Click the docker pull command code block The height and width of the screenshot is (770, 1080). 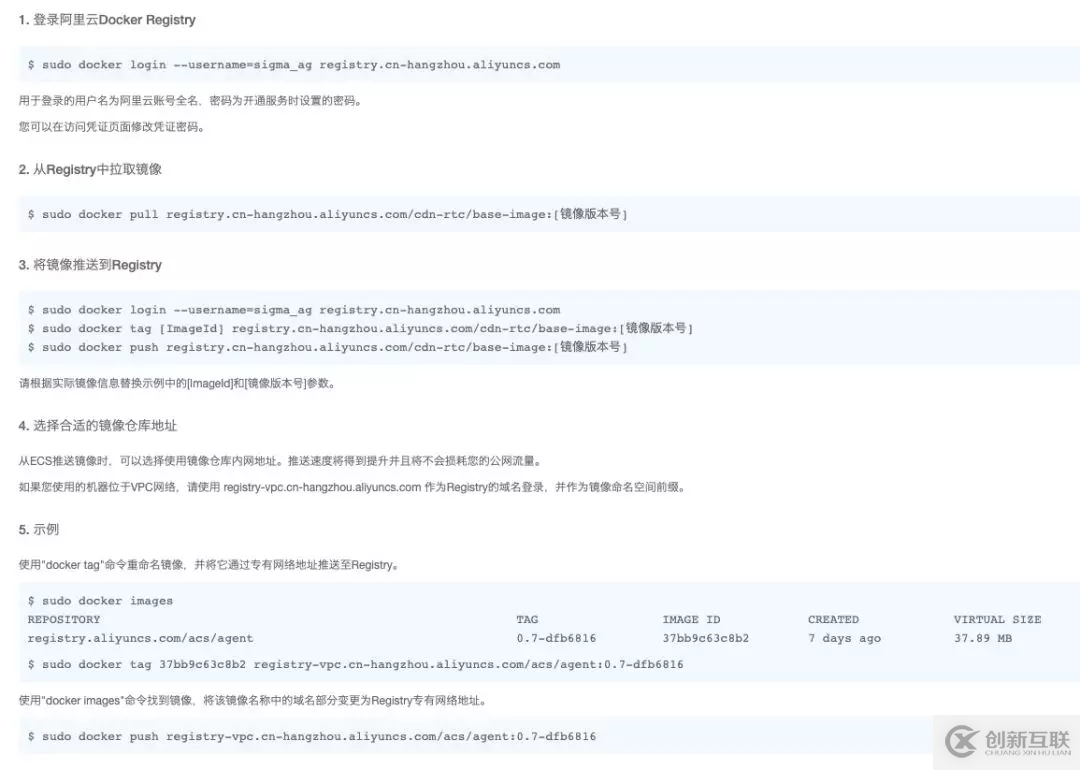332,213
